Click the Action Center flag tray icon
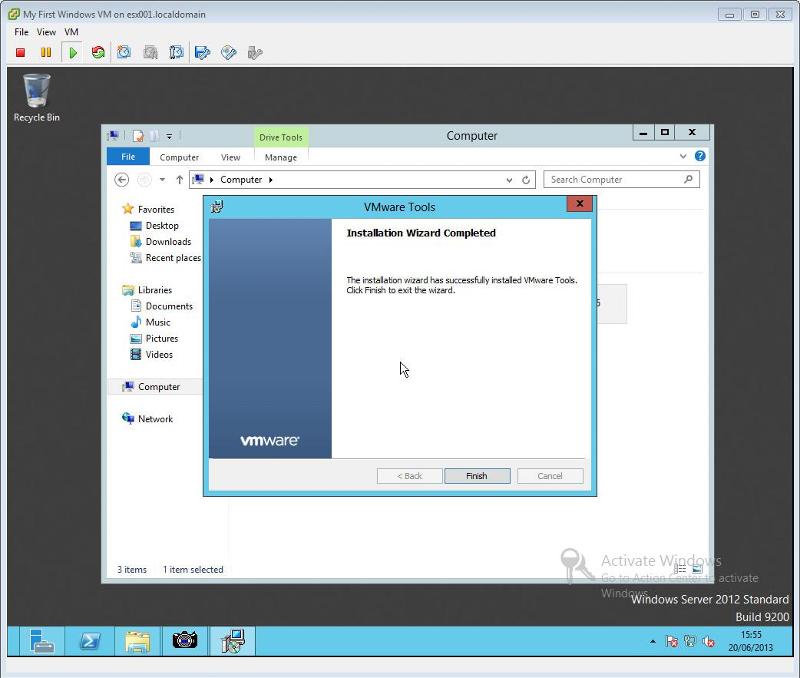The width and height of the screenshot is (800, 678). [x=671, y=641]
